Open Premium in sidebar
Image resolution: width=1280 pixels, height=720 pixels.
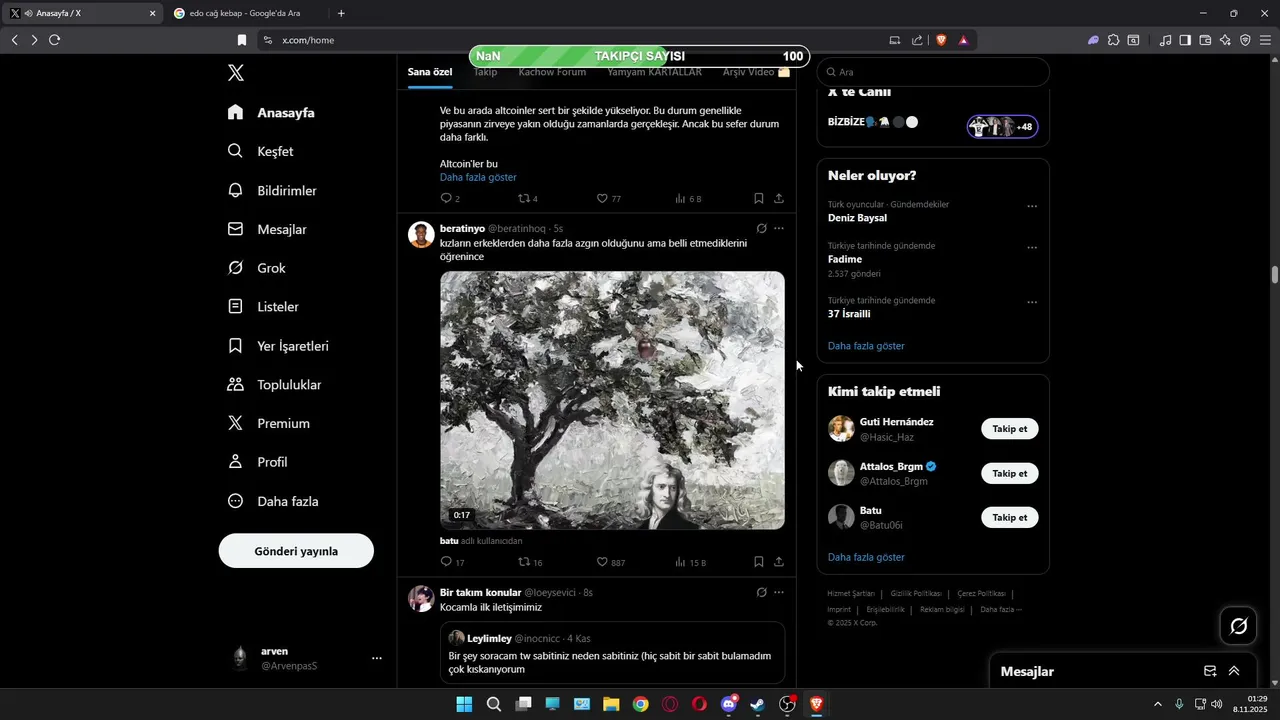(268, 424)
